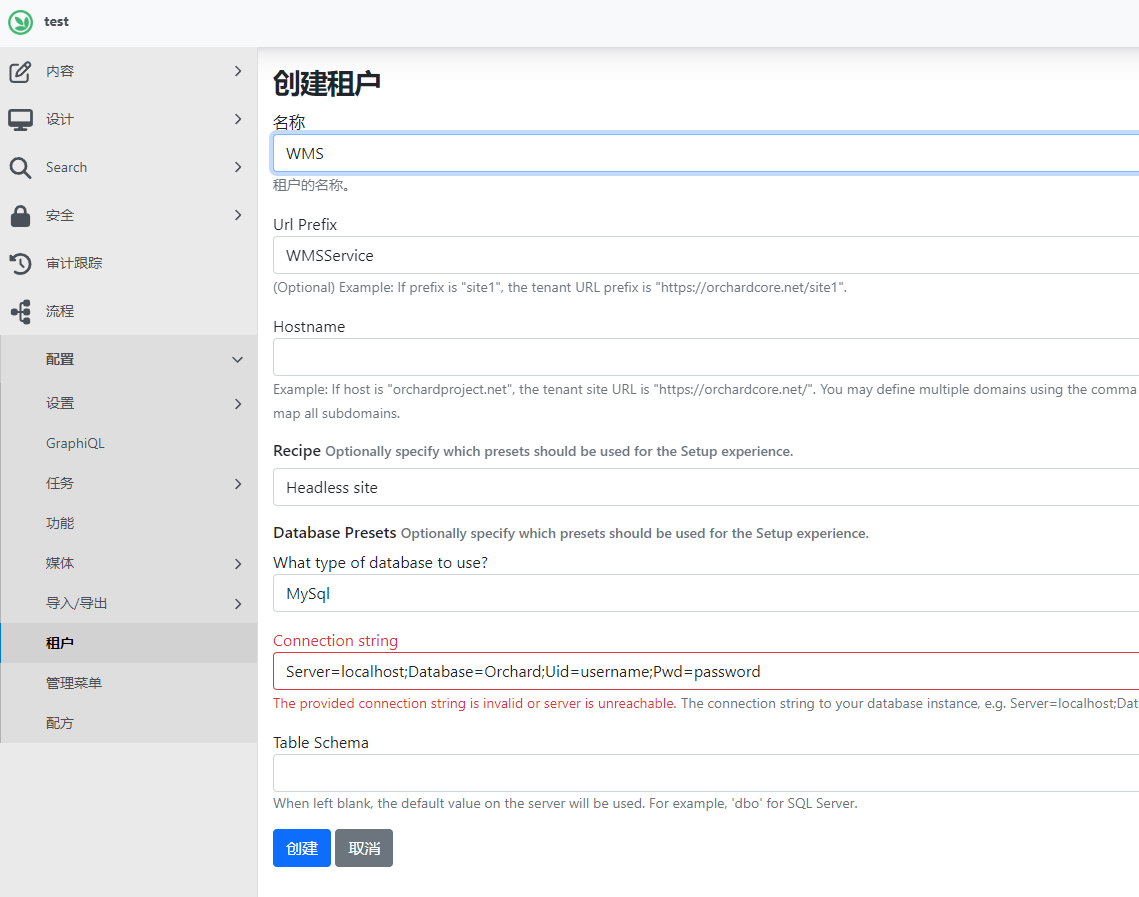This screenshot has height=897, width=1139.
Task: Expand the 导入/导出 submenu
Action: pos(237,603)
